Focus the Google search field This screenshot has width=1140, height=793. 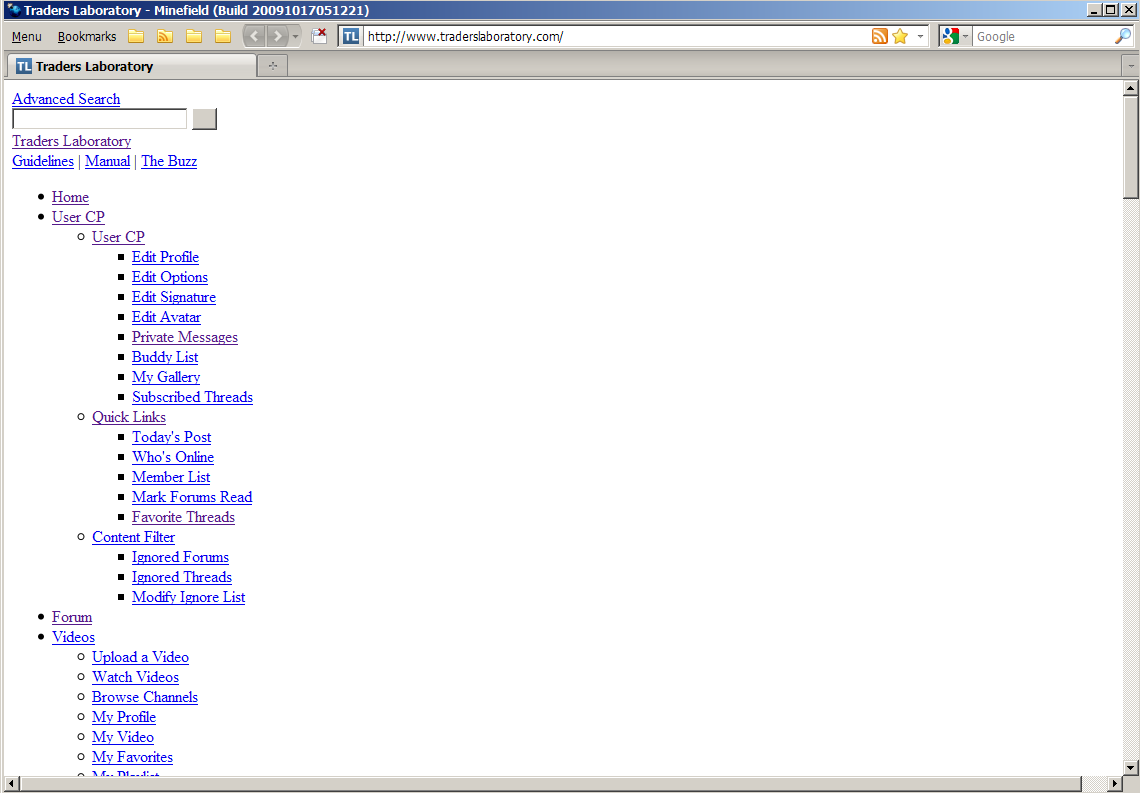(x=1043, y=36)
